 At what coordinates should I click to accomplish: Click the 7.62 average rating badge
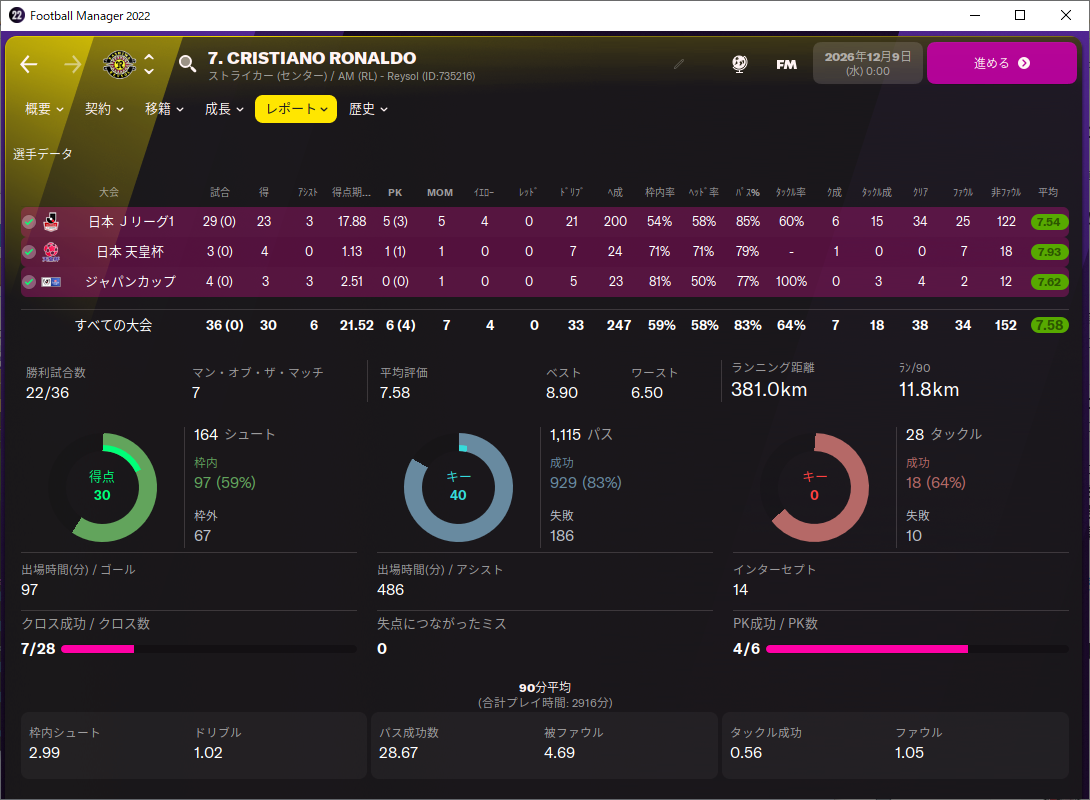tap(1049, 281)
